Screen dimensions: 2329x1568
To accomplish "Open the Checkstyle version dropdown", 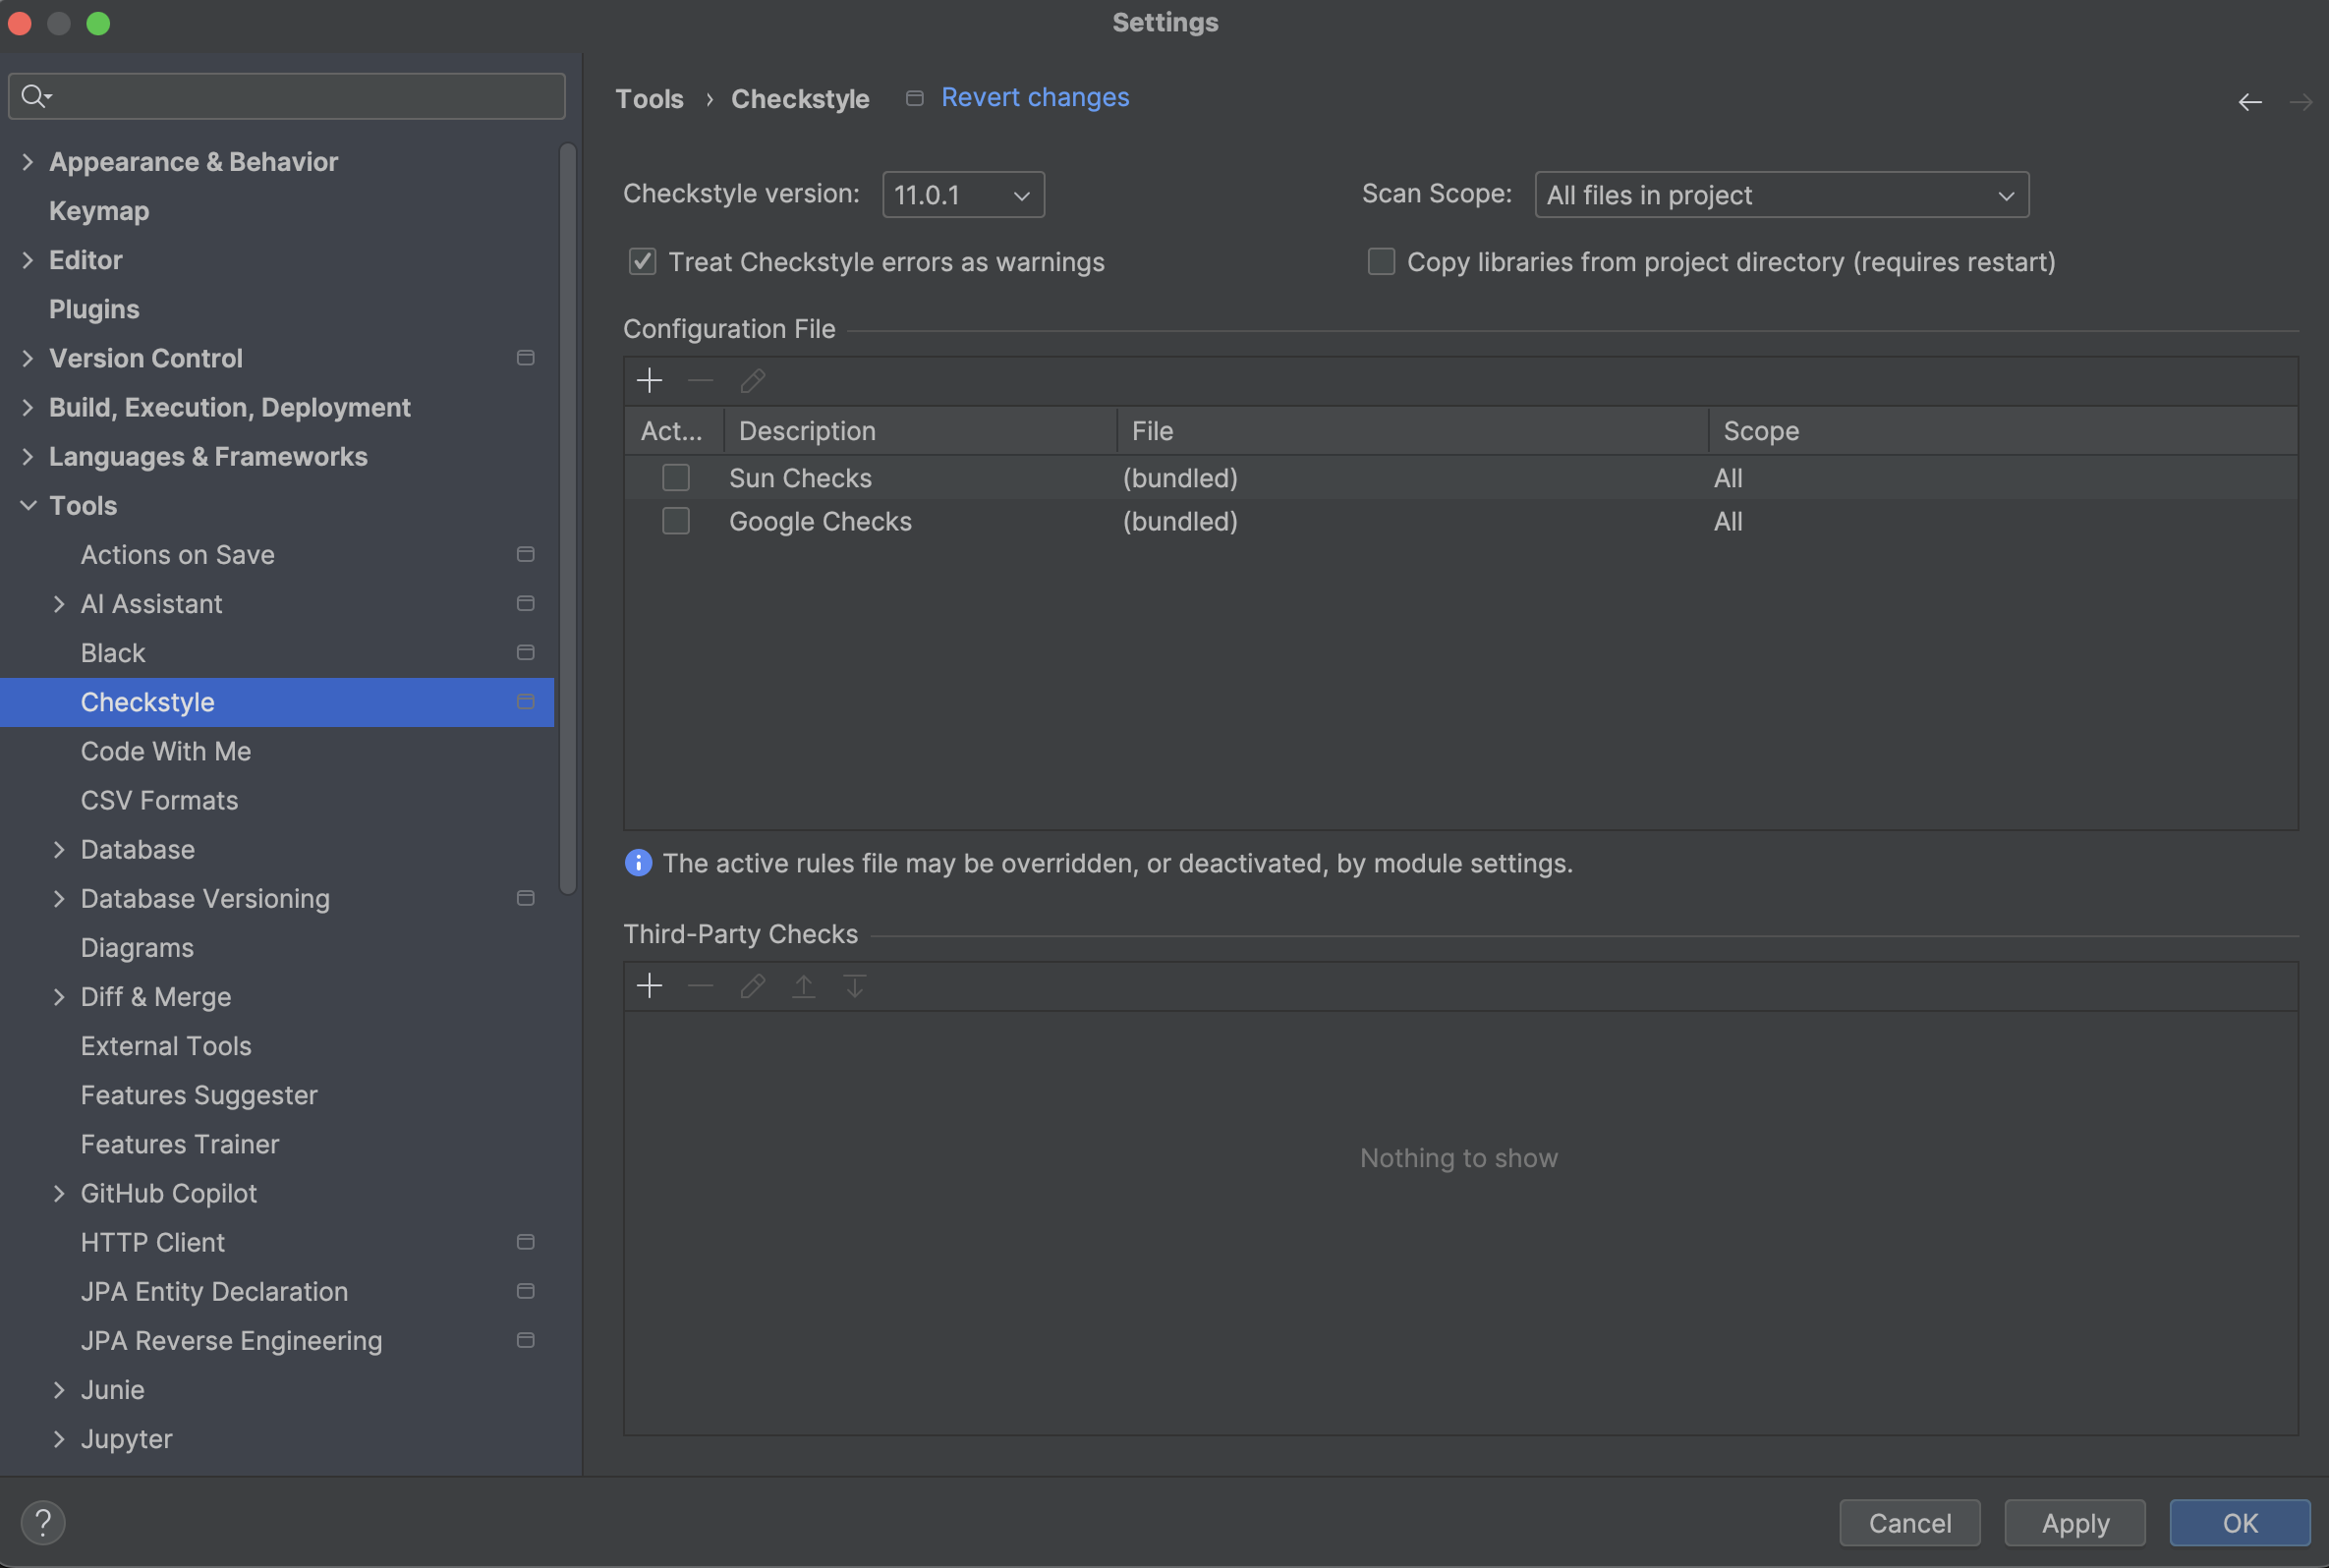I will pyautogui.click(x=962, y=195).
